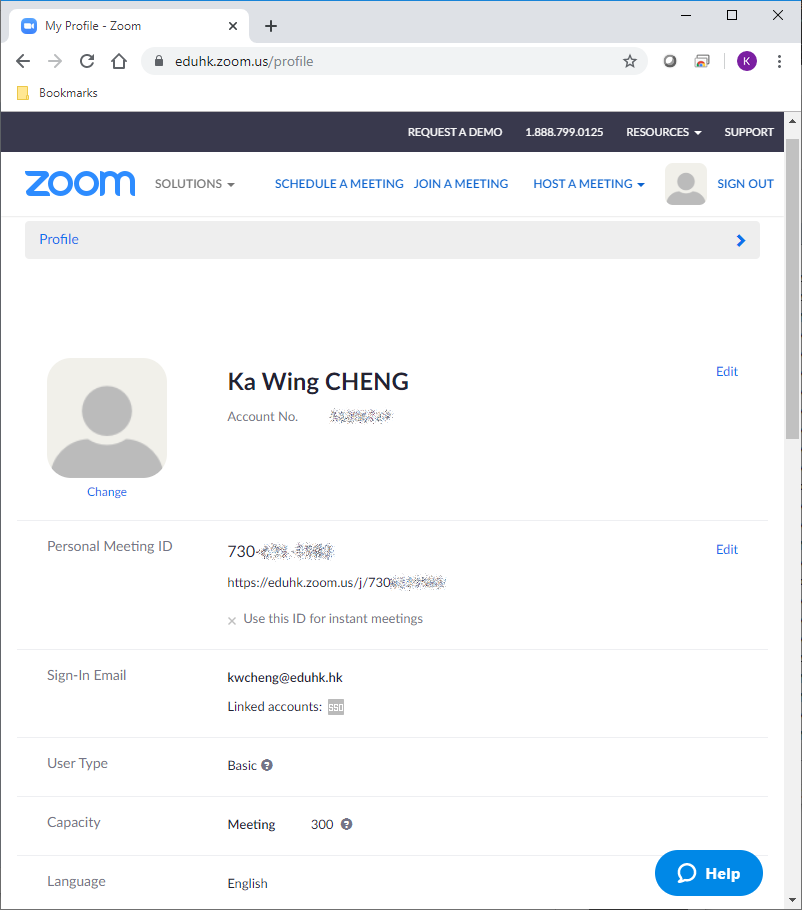Image resolution: width=802 pixels, height=910 pixels.
Task: Open the Chrome three-dot menu
Action: tap(779, 61)
